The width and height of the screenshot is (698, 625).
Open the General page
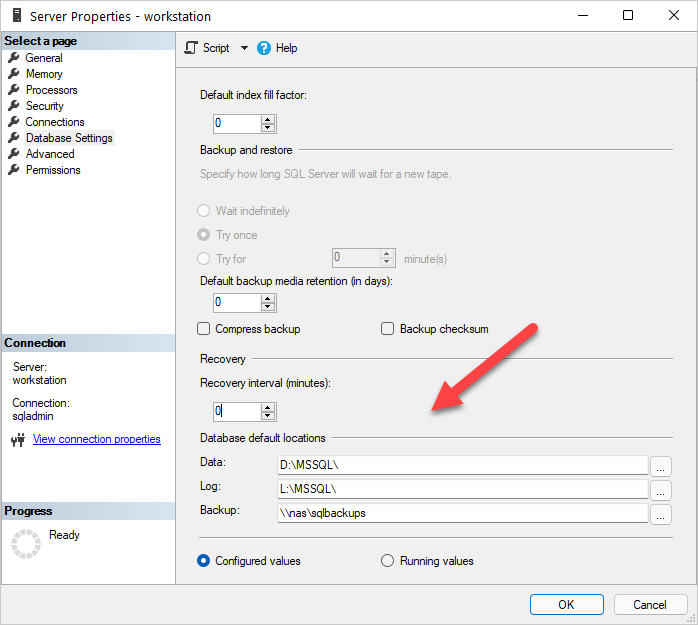[44, 58]
